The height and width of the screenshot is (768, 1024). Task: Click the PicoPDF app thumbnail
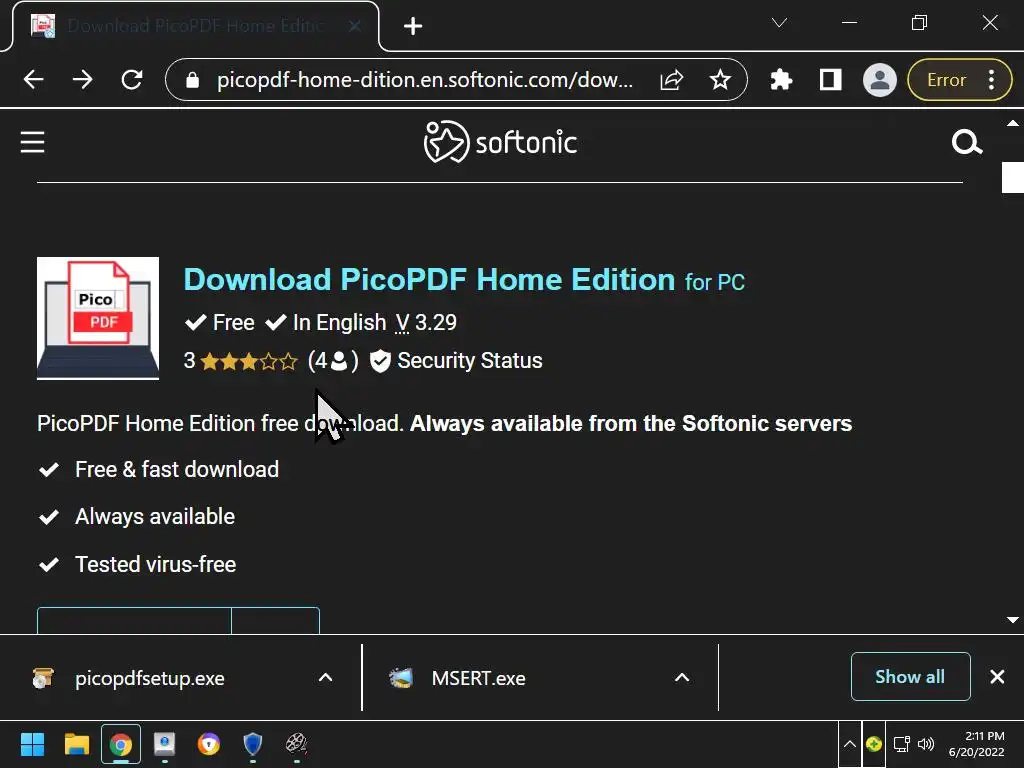tap(98, 318)
